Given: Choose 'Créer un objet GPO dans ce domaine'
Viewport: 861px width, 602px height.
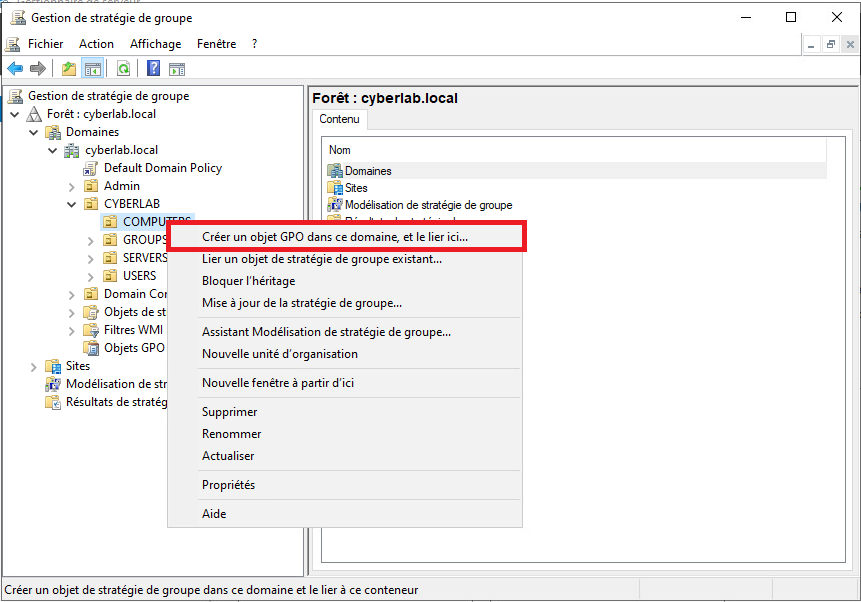Looking at the screenshot, I should [335, 237].
